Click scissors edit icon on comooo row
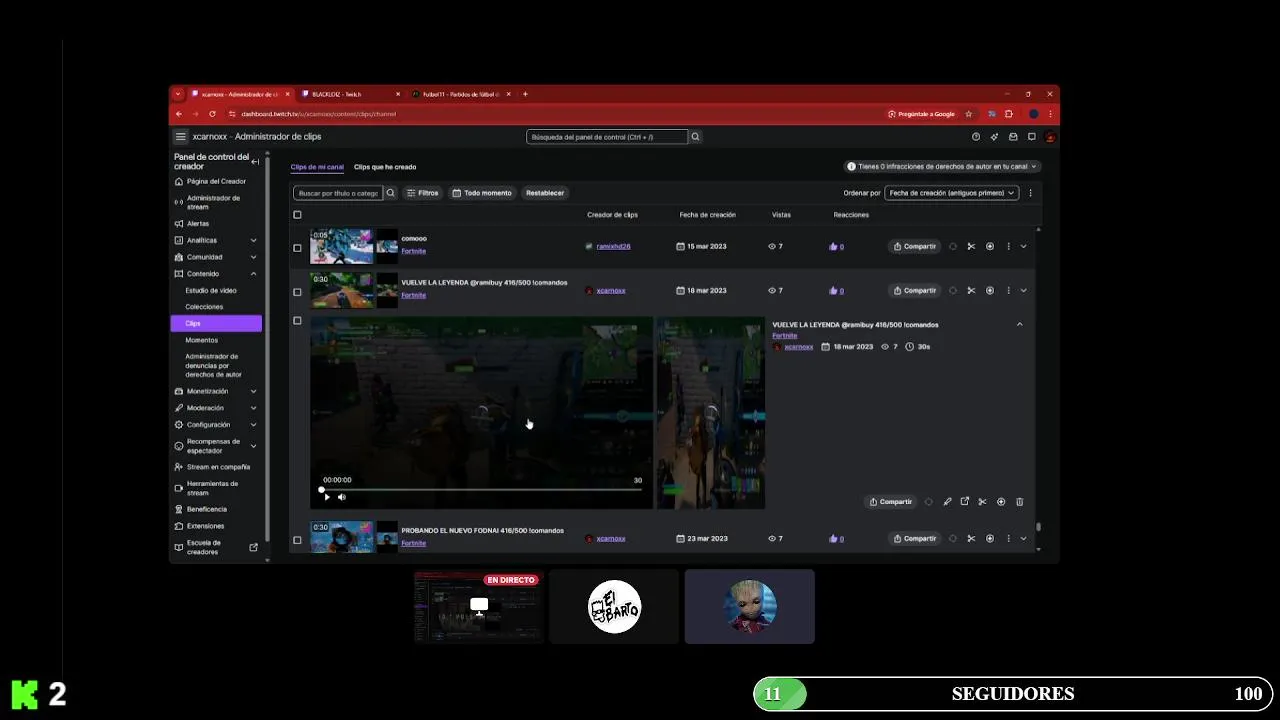Viewport: 1280px width, 720px height. pyautogui.click(x=971, y=246)
